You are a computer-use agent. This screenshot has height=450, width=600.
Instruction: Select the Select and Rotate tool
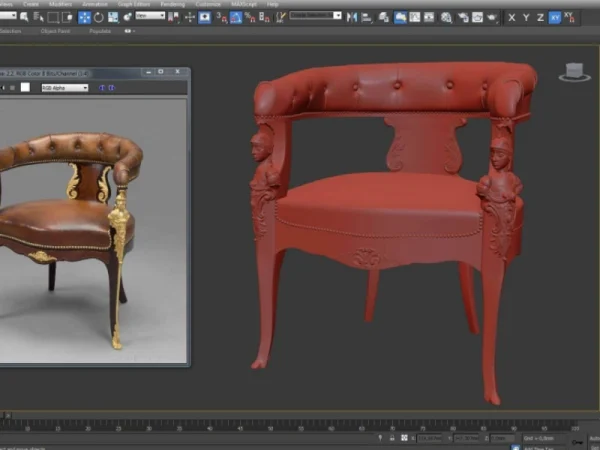(x=99, y=17)
